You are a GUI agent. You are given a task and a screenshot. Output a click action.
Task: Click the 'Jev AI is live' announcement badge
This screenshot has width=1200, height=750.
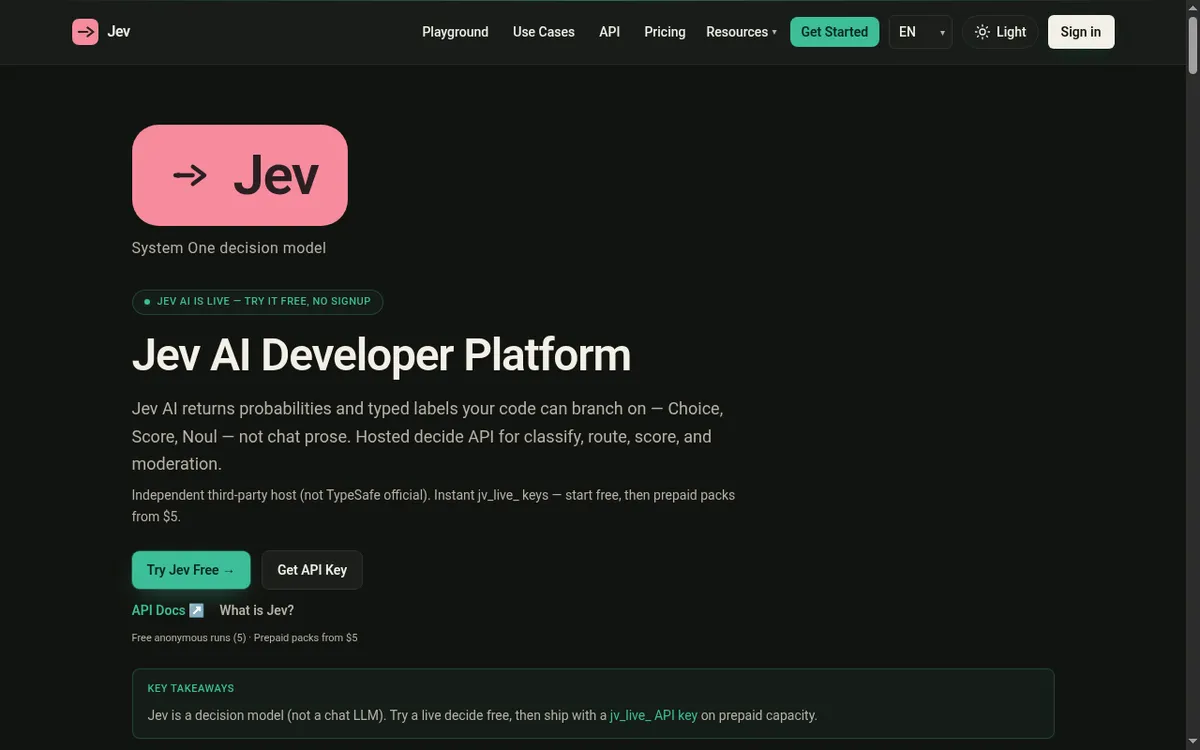click(257, 301)
